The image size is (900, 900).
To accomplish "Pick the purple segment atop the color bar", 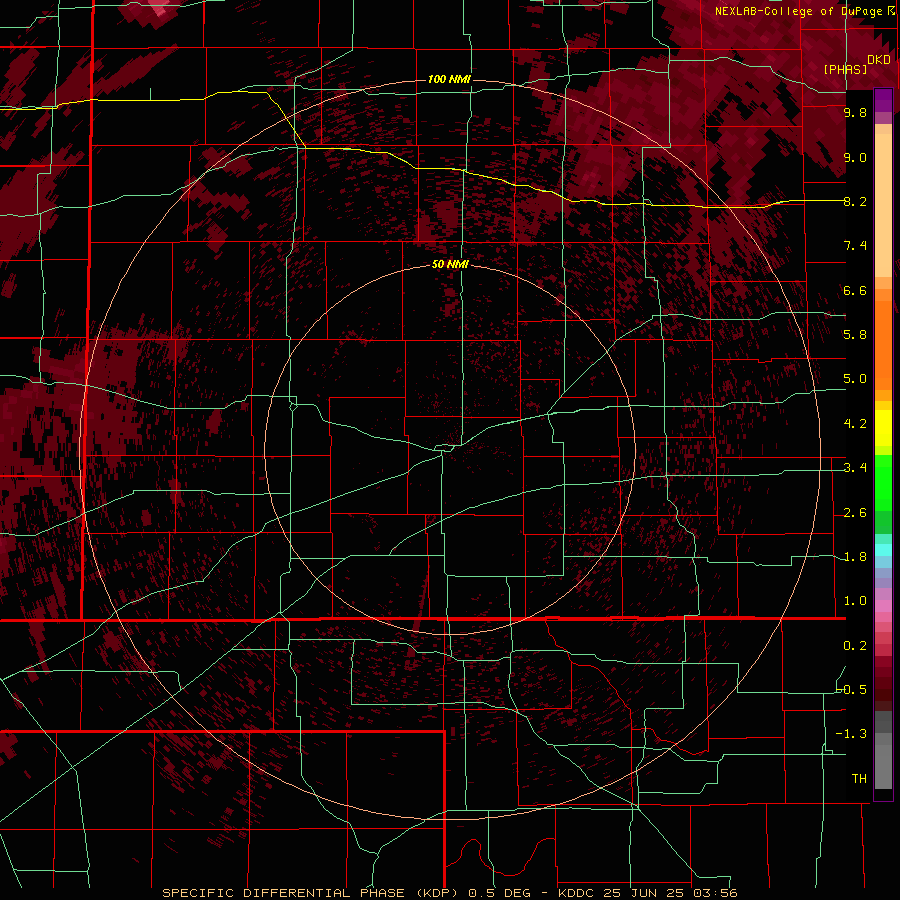I will click(x=883, y=100).
